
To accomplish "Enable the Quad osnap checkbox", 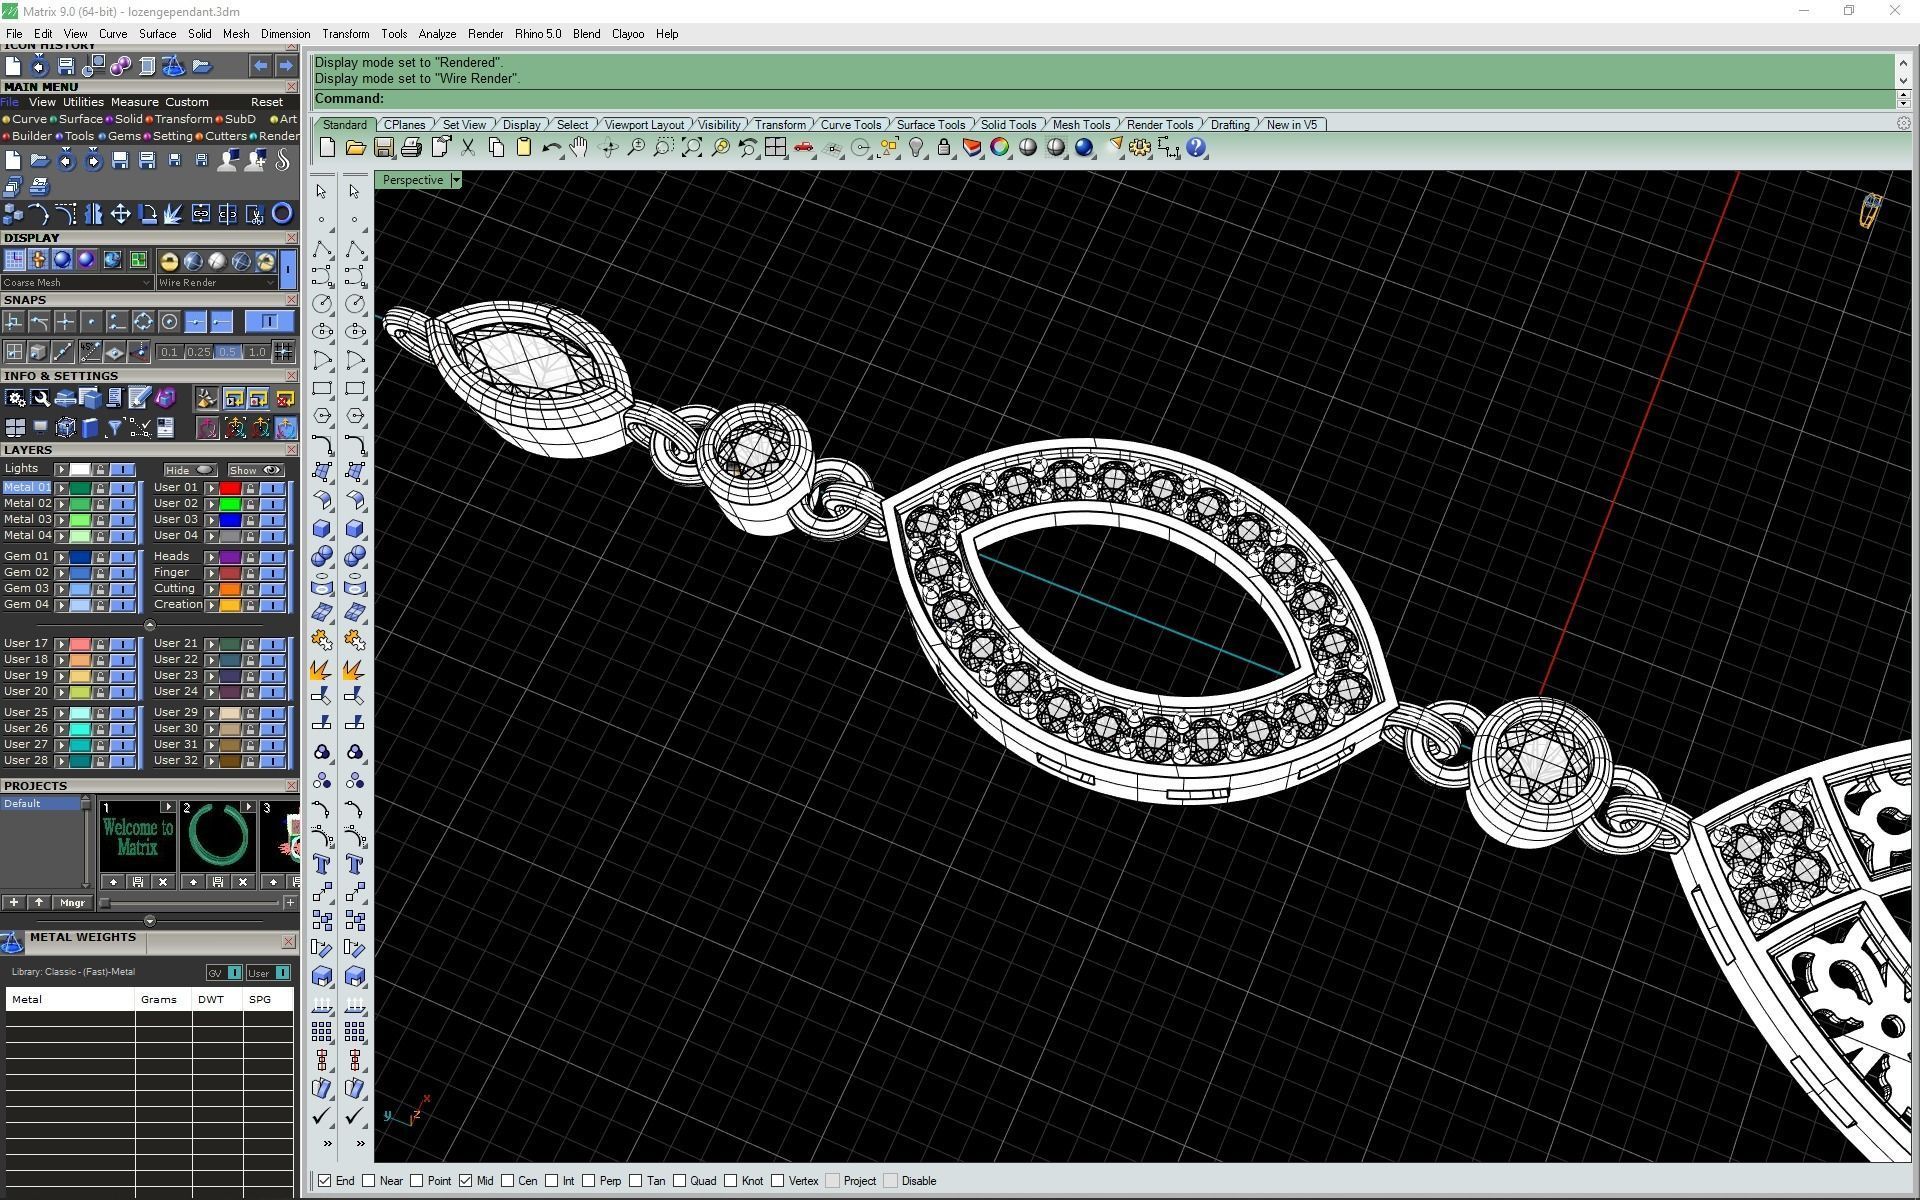I will (x=680, y=1181).
